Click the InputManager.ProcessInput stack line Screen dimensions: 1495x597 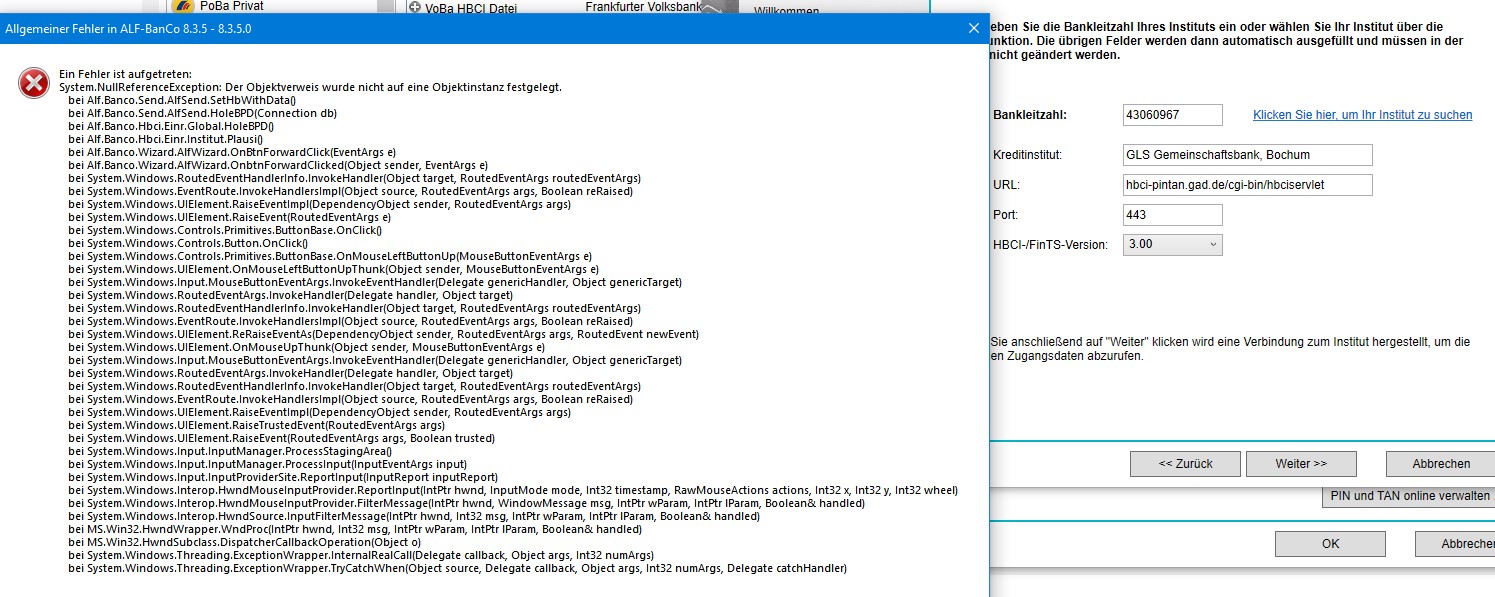point(267,465)
